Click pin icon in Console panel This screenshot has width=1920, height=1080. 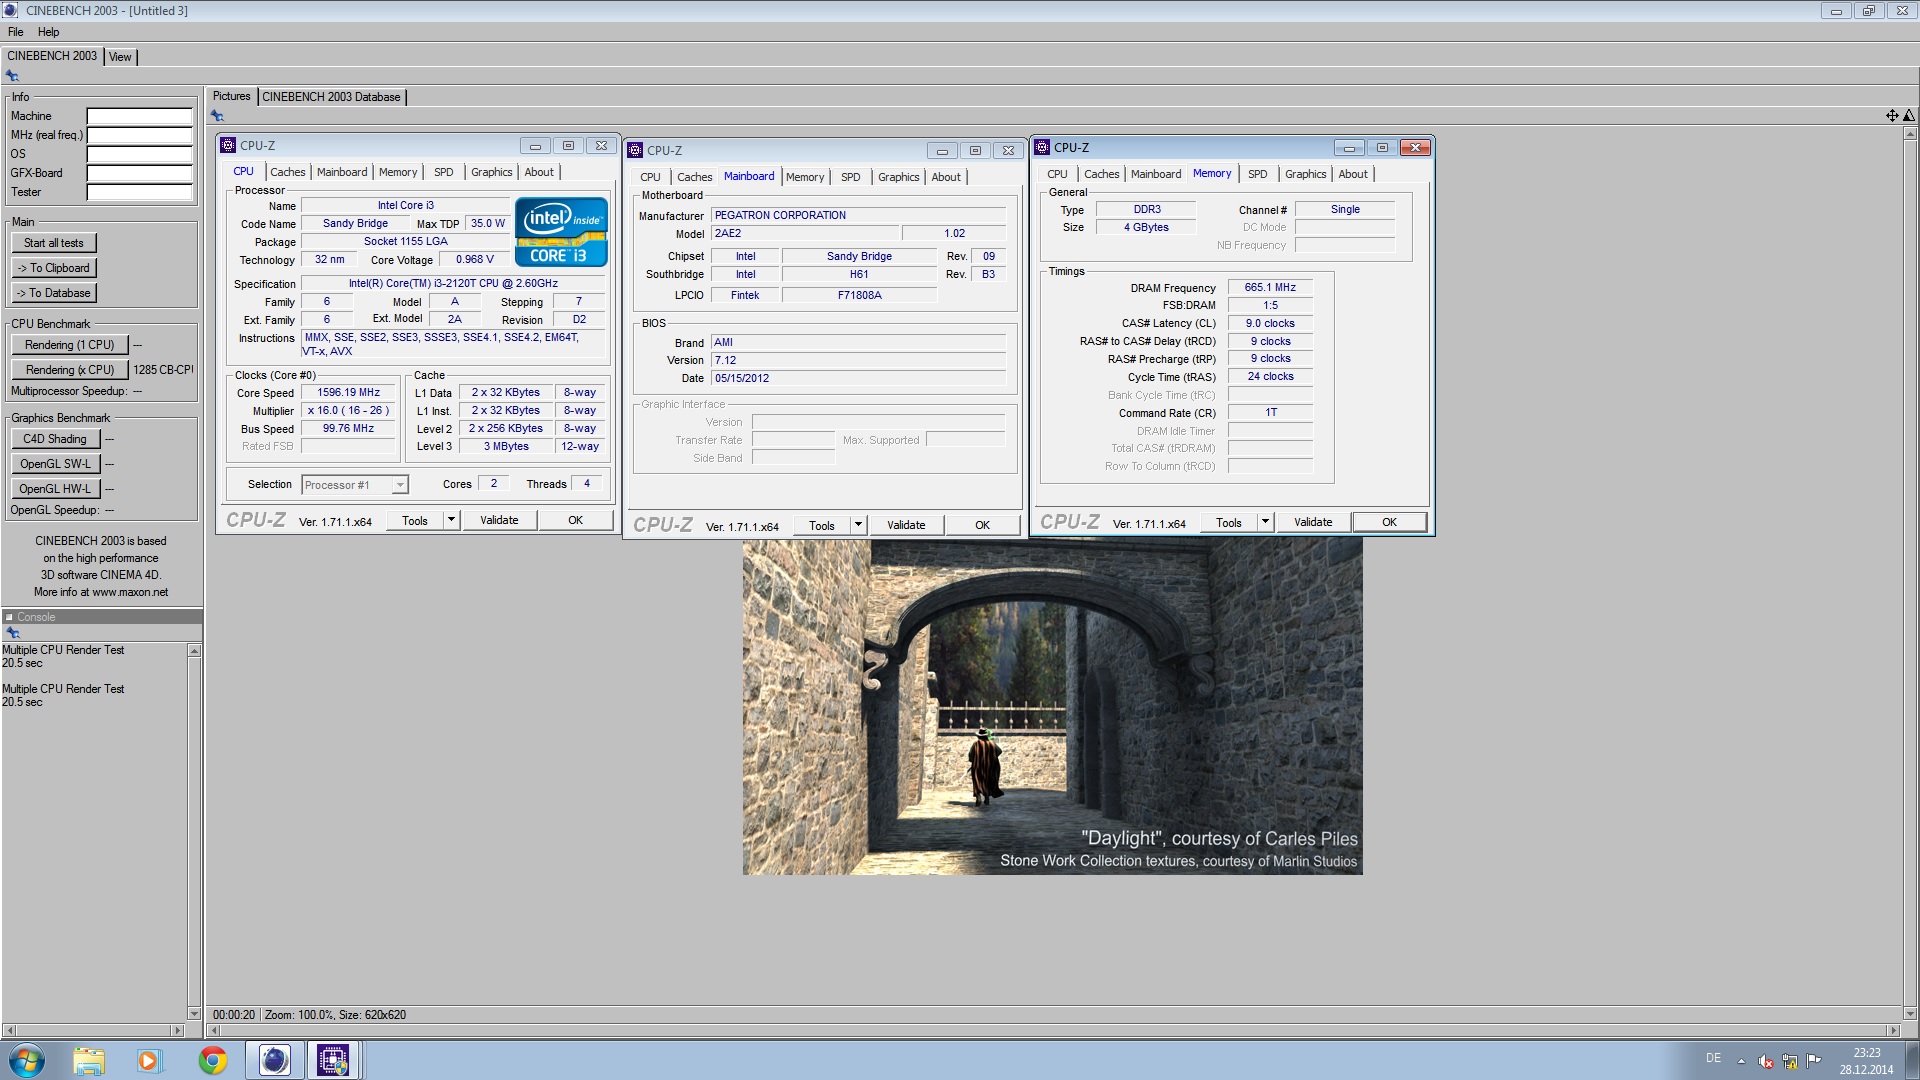coord(12,633)
